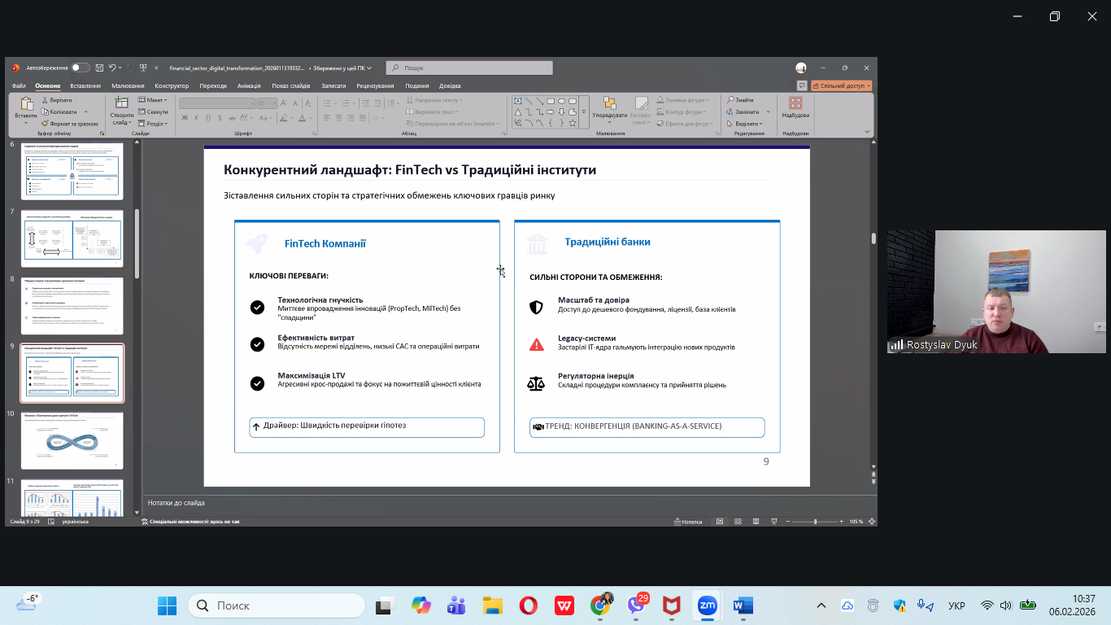The image size is (1111, 625).
Task: Open the Arrange (Упорядкувати) tool
Action: [x=609, y=108]
